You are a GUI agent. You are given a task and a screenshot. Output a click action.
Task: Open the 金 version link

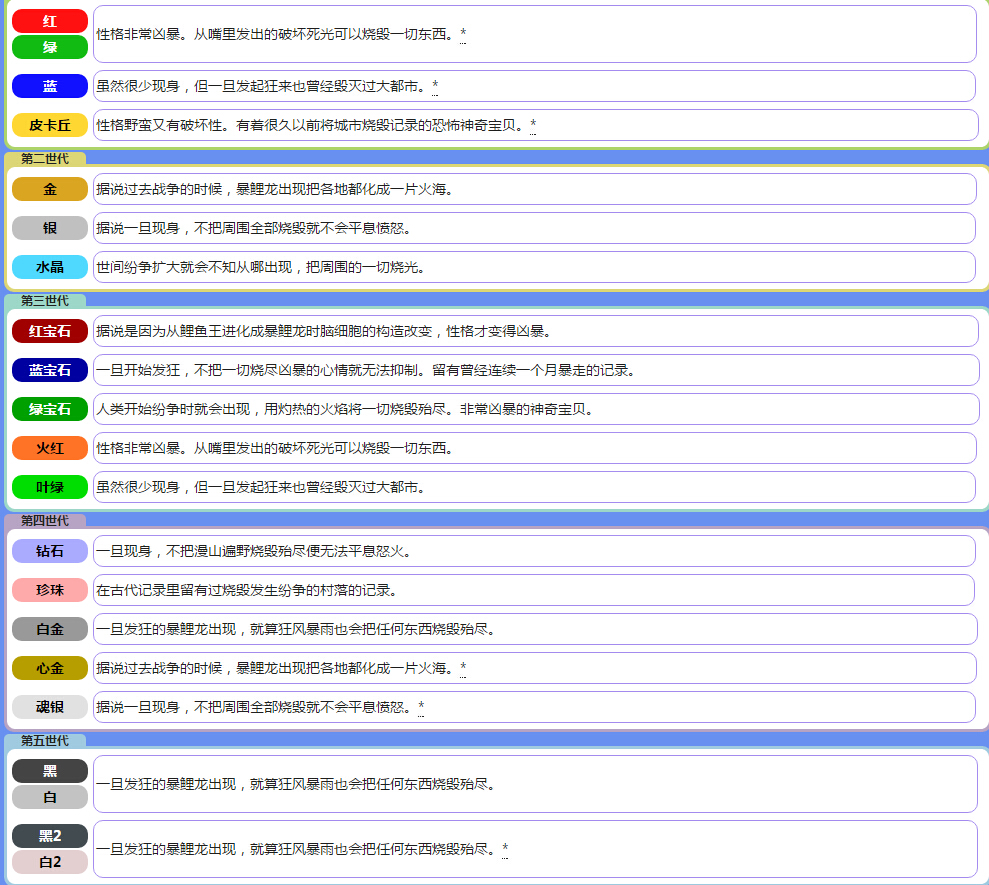(x=50, y=189)
